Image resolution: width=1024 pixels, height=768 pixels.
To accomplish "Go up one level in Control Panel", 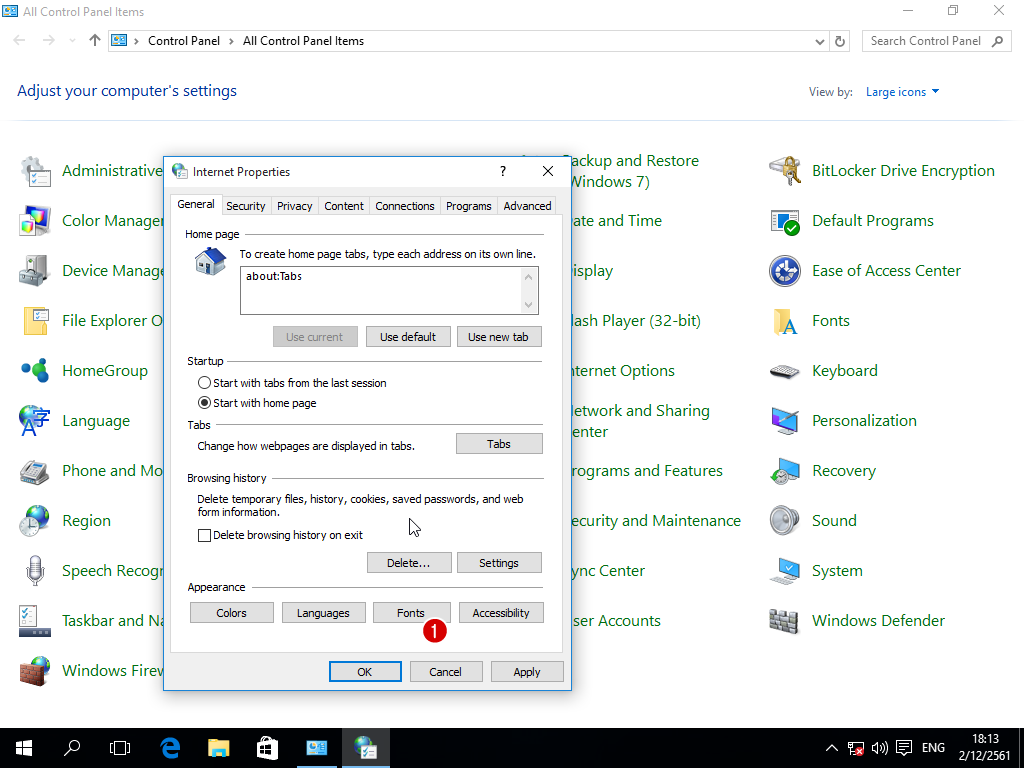I will 95,40.
